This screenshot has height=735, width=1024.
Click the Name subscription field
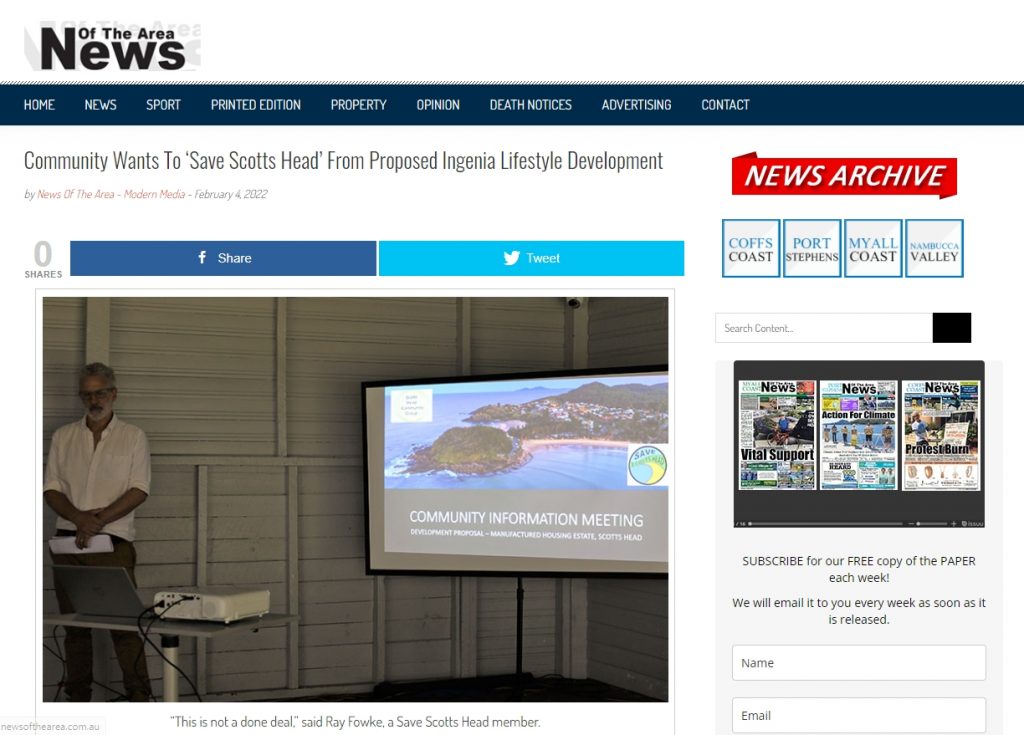pyautogui.click(x=859, y=662)
